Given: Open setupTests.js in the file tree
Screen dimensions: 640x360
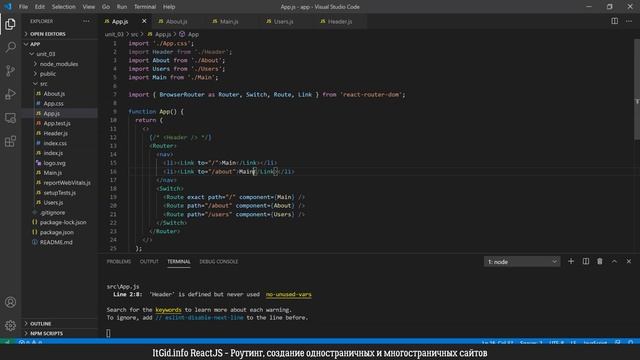Looking at the screenshot, I should point(60,193).
